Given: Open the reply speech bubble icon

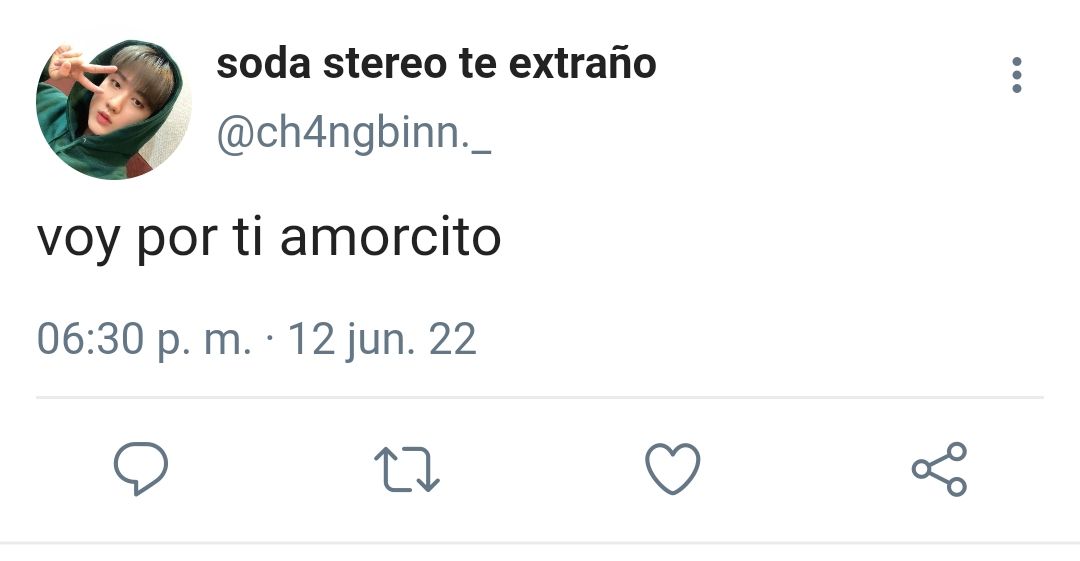Looking at the screenshot, I should point(141,469).
